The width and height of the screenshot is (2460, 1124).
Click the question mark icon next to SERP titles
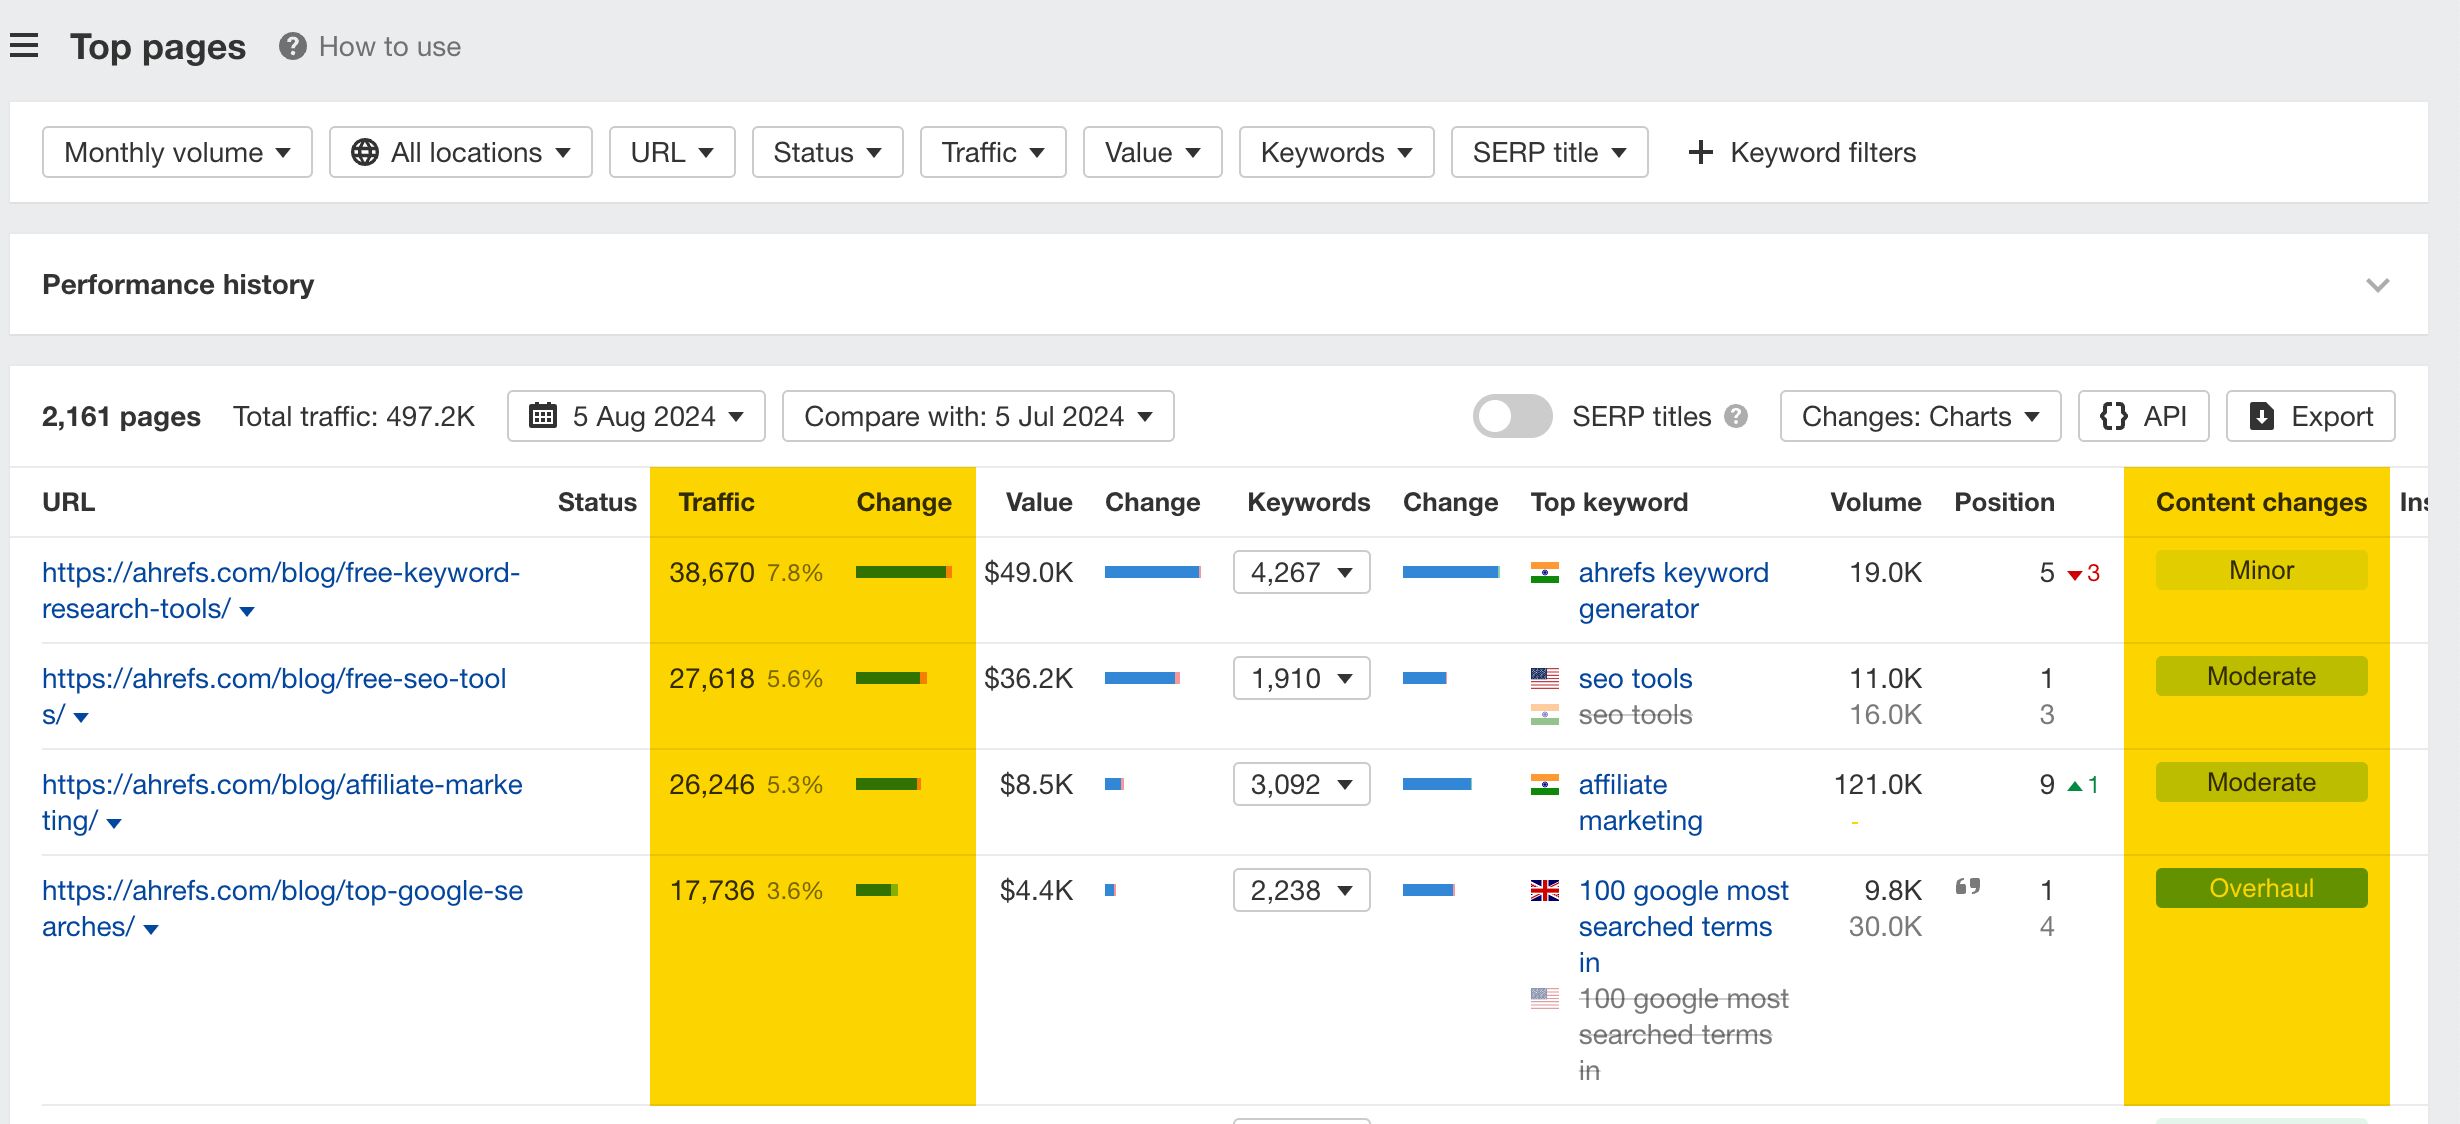coord(1737,417)
